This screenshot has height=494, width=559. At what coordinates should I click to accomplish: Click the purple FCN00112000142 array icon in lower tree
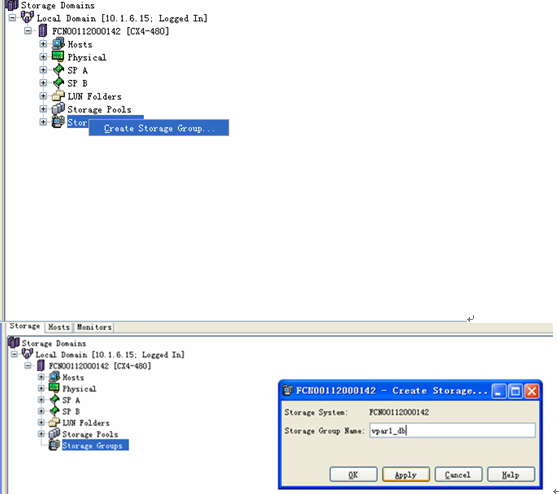coord(41,365)
